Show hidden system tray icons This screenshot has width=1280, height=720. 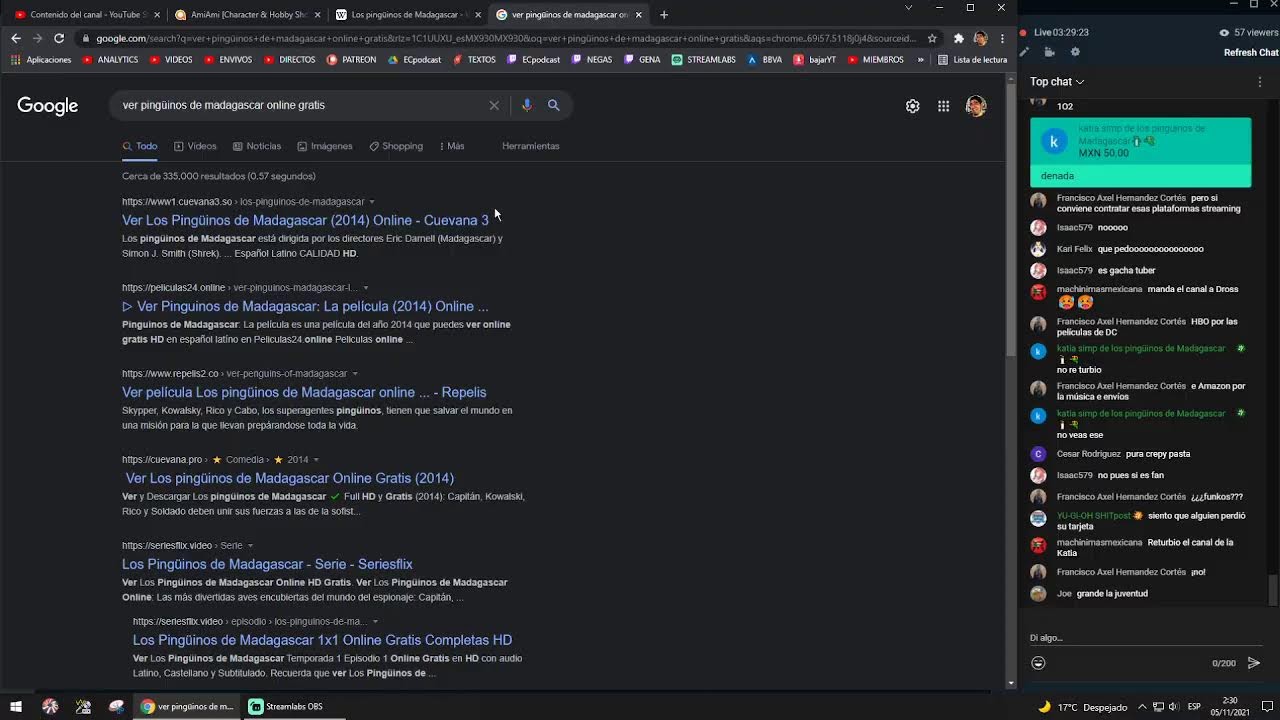coord(1142,706)
